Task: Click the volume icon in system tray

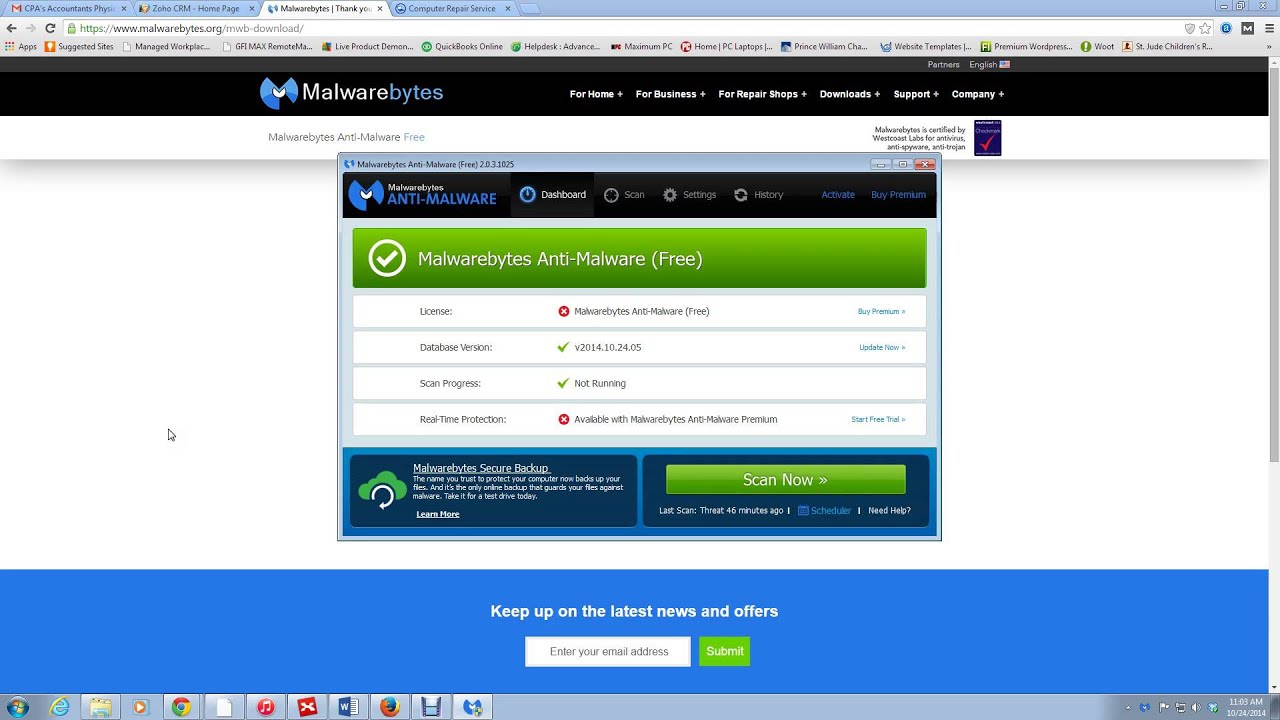Action: pos(1196,707)
